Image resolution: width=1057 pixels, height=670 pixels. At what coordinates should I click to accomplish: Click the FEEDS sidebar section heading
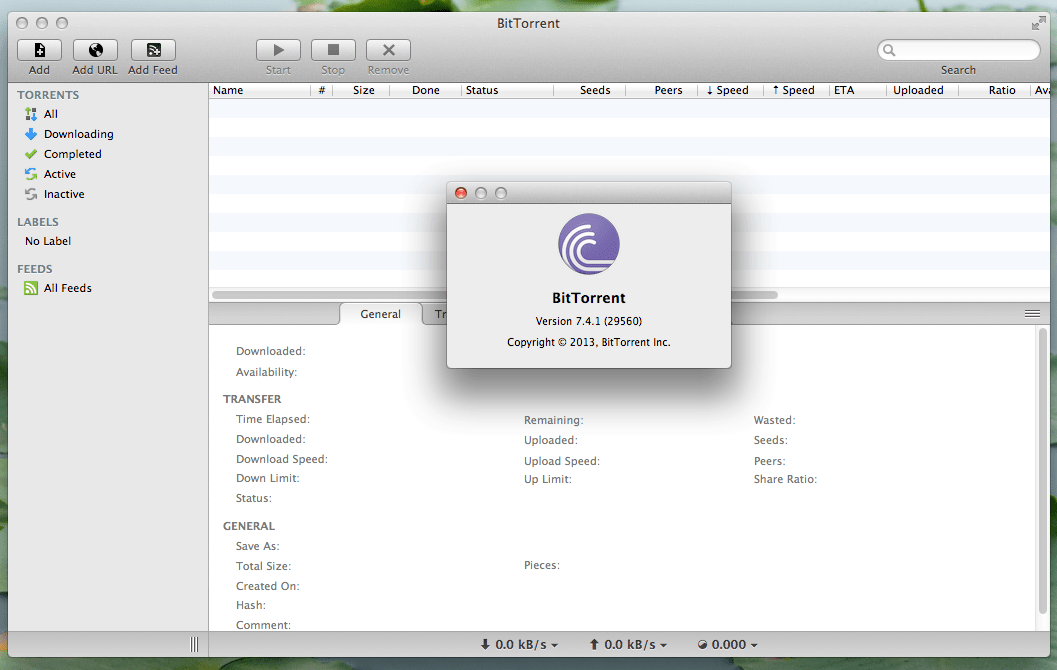[35, 269]
